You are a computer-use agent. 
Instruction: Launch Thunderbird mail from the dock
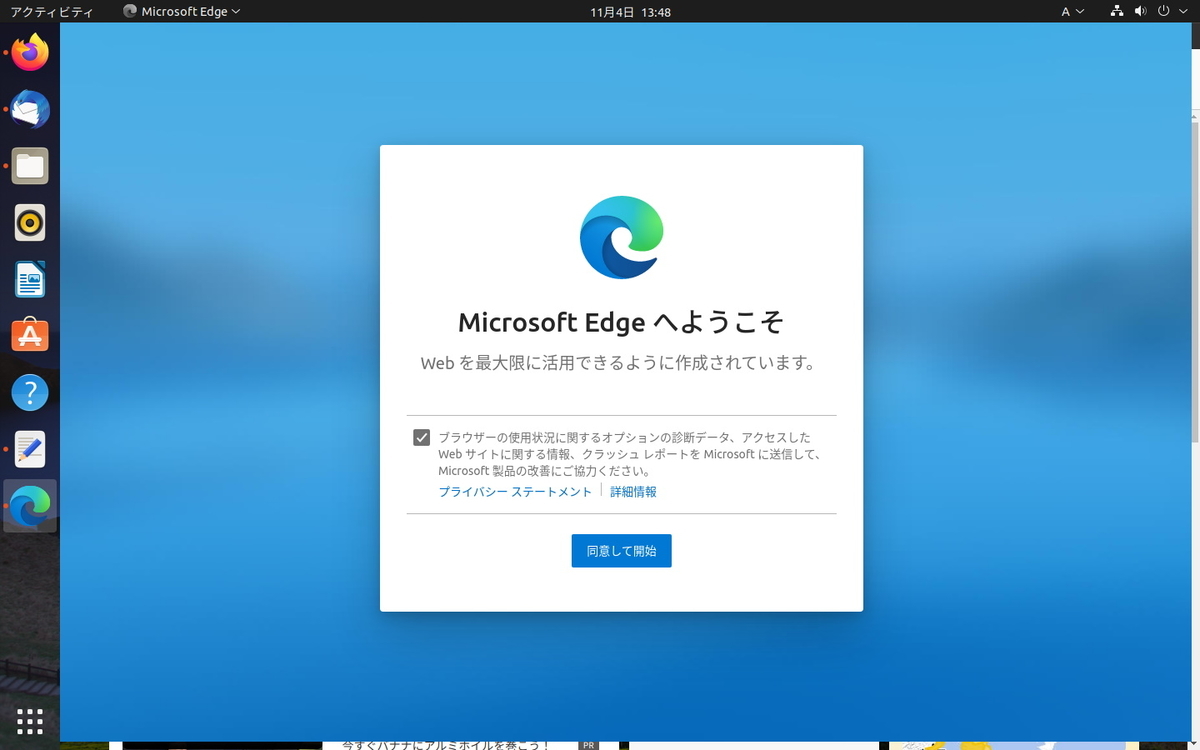(30, 109)
